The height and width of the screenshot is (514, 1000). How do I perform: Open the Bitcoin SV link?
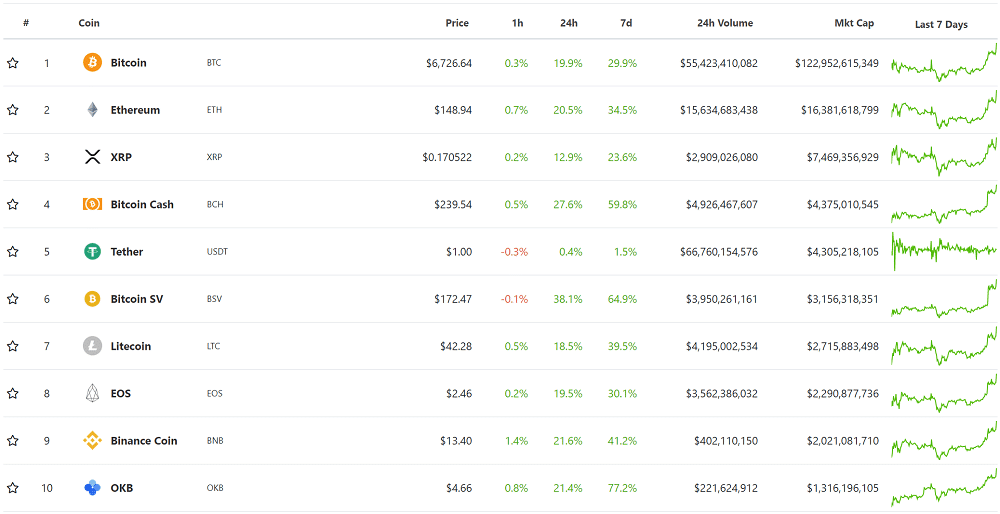coord(136,299)
